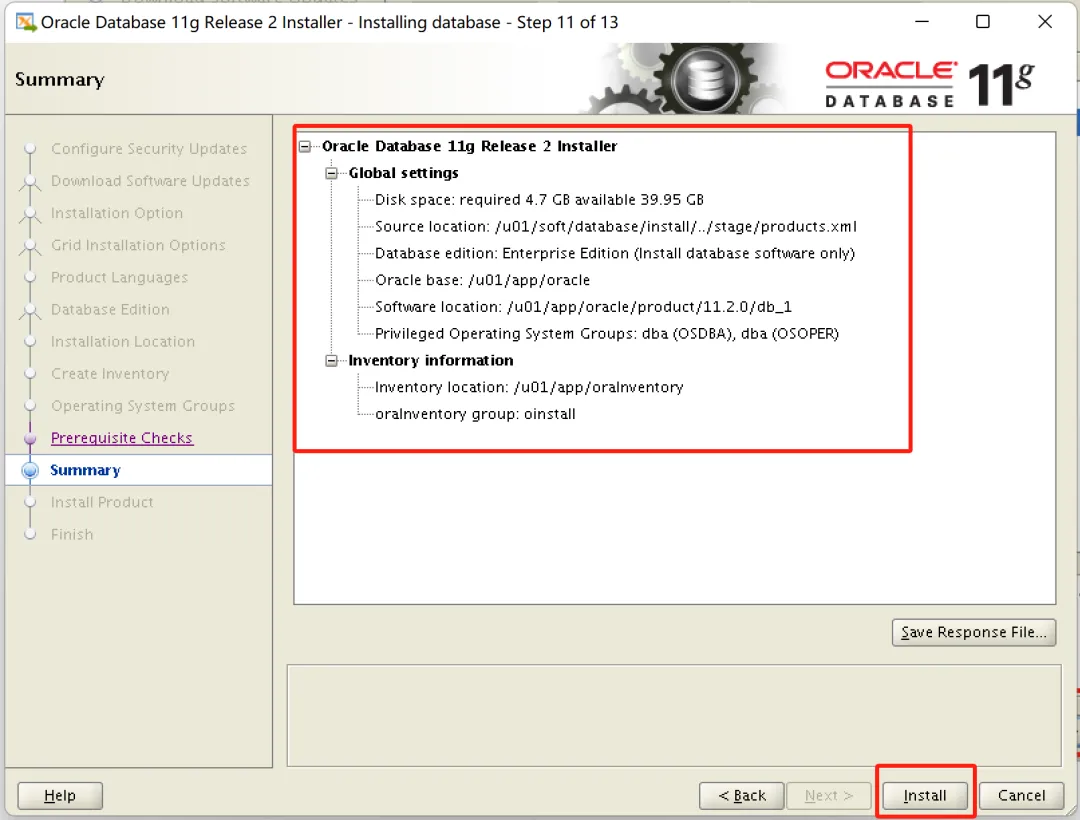Click Save Response File button
This screenshot has height=820, width=1080.
tap(973, 632)
